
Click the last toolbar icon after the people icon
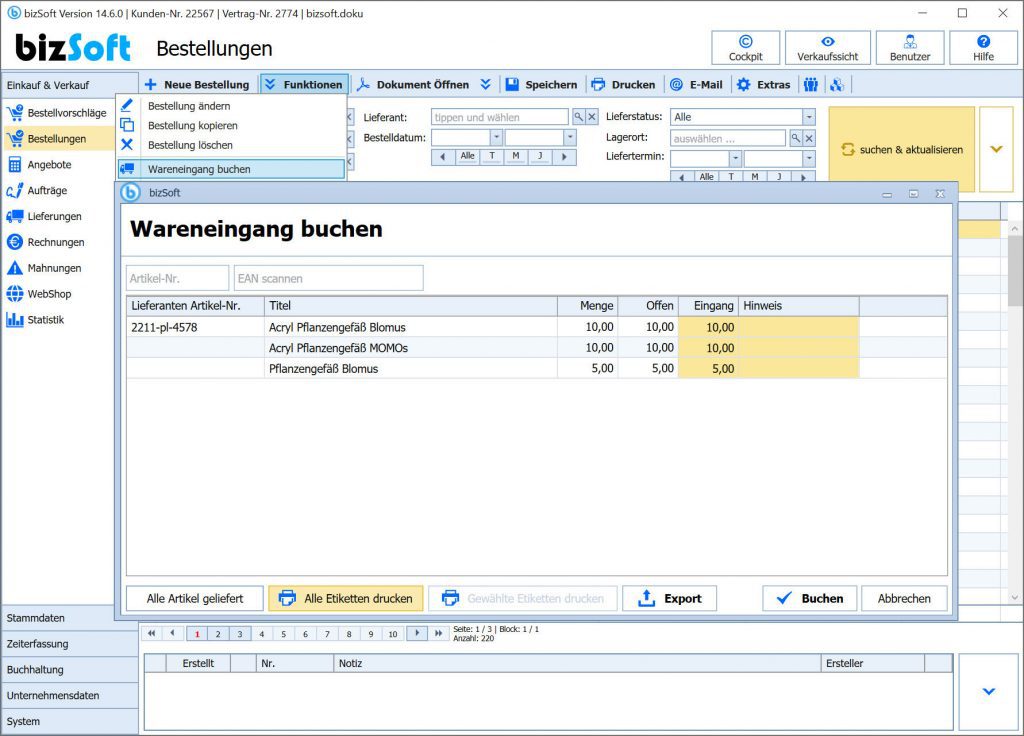[837, 84]
